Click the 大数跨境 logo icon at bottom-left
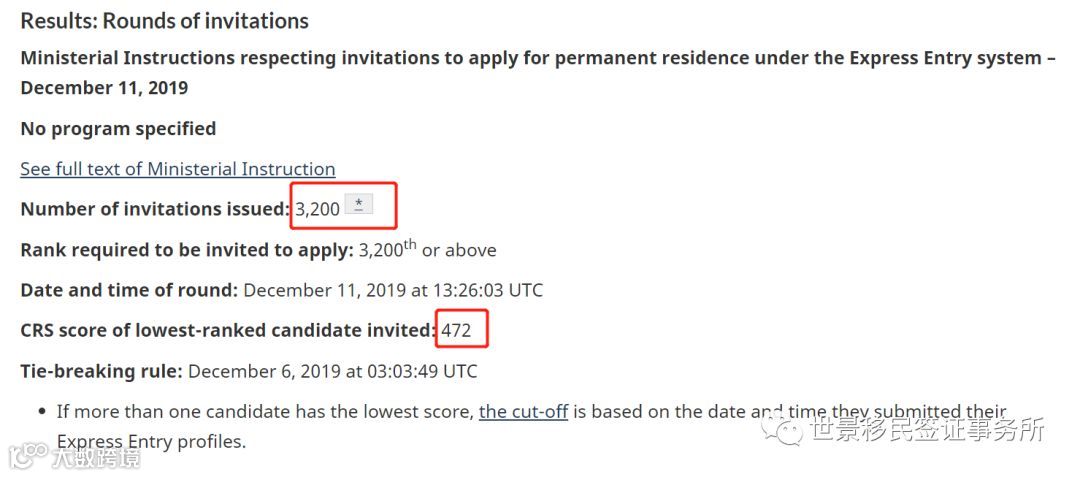The image size is (1080, 477). click(x=28, y=457)
